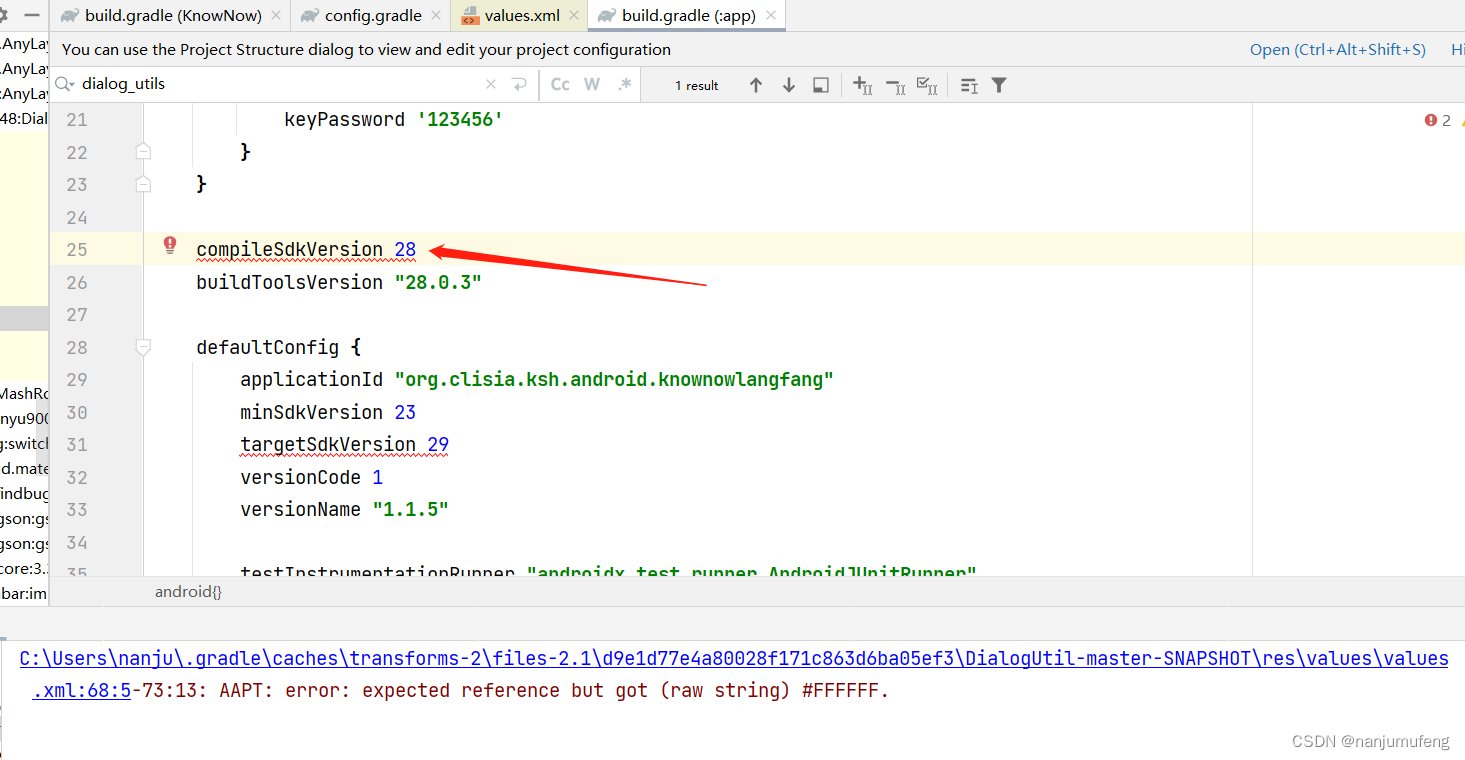This screenshot has width=1465, height=760.
Task: Toggle Match Case (Cc) search option
Action: click(560, 84)
